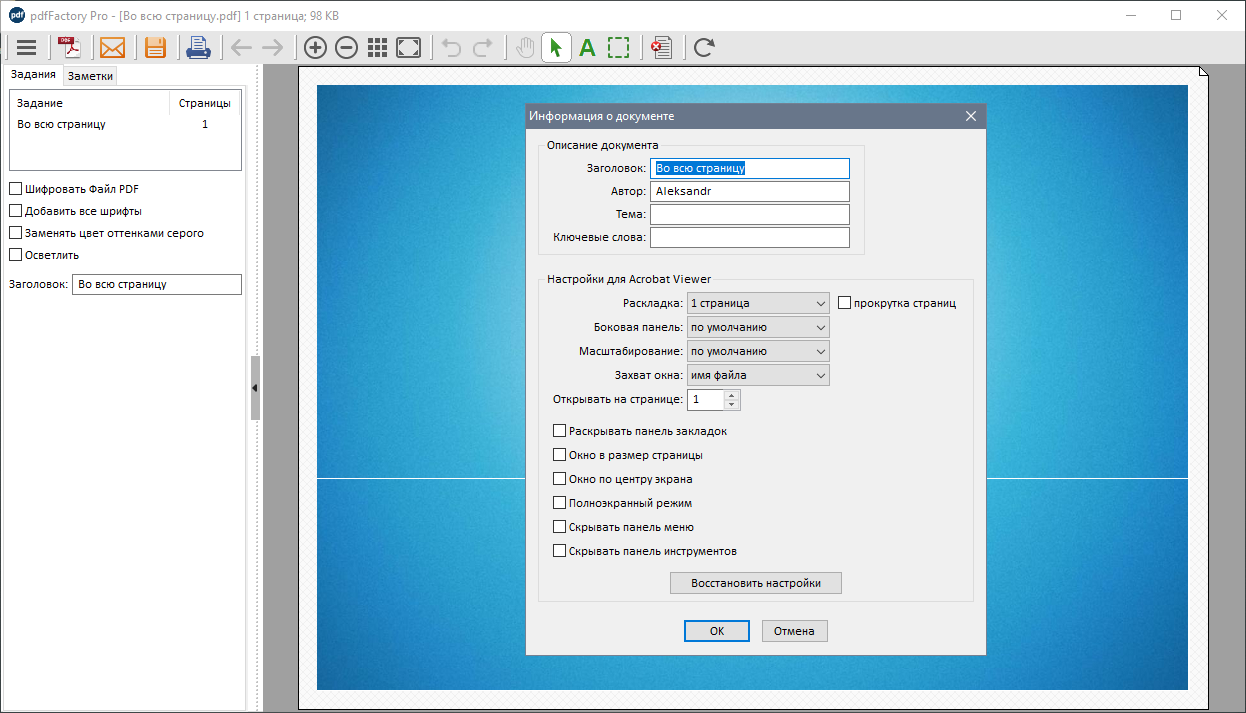Toggle Скрывать панель инструментов
1246x713 pixels.
click(559, 551)
